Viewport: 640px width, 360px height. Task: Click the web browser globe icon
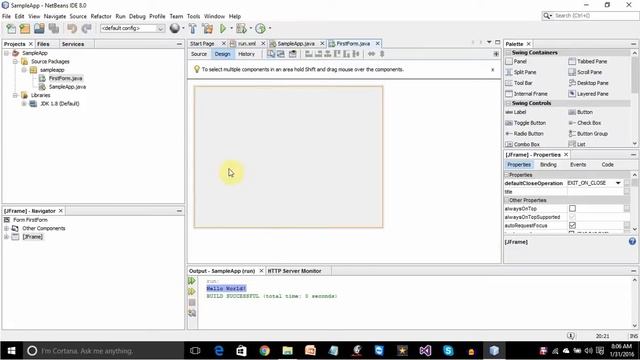[175, 28]
